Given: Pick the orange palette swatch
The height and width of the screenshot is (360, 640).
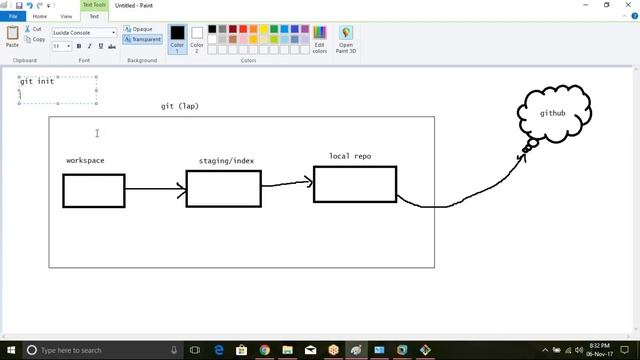Looking at the screenshot, I should point(253,29).
